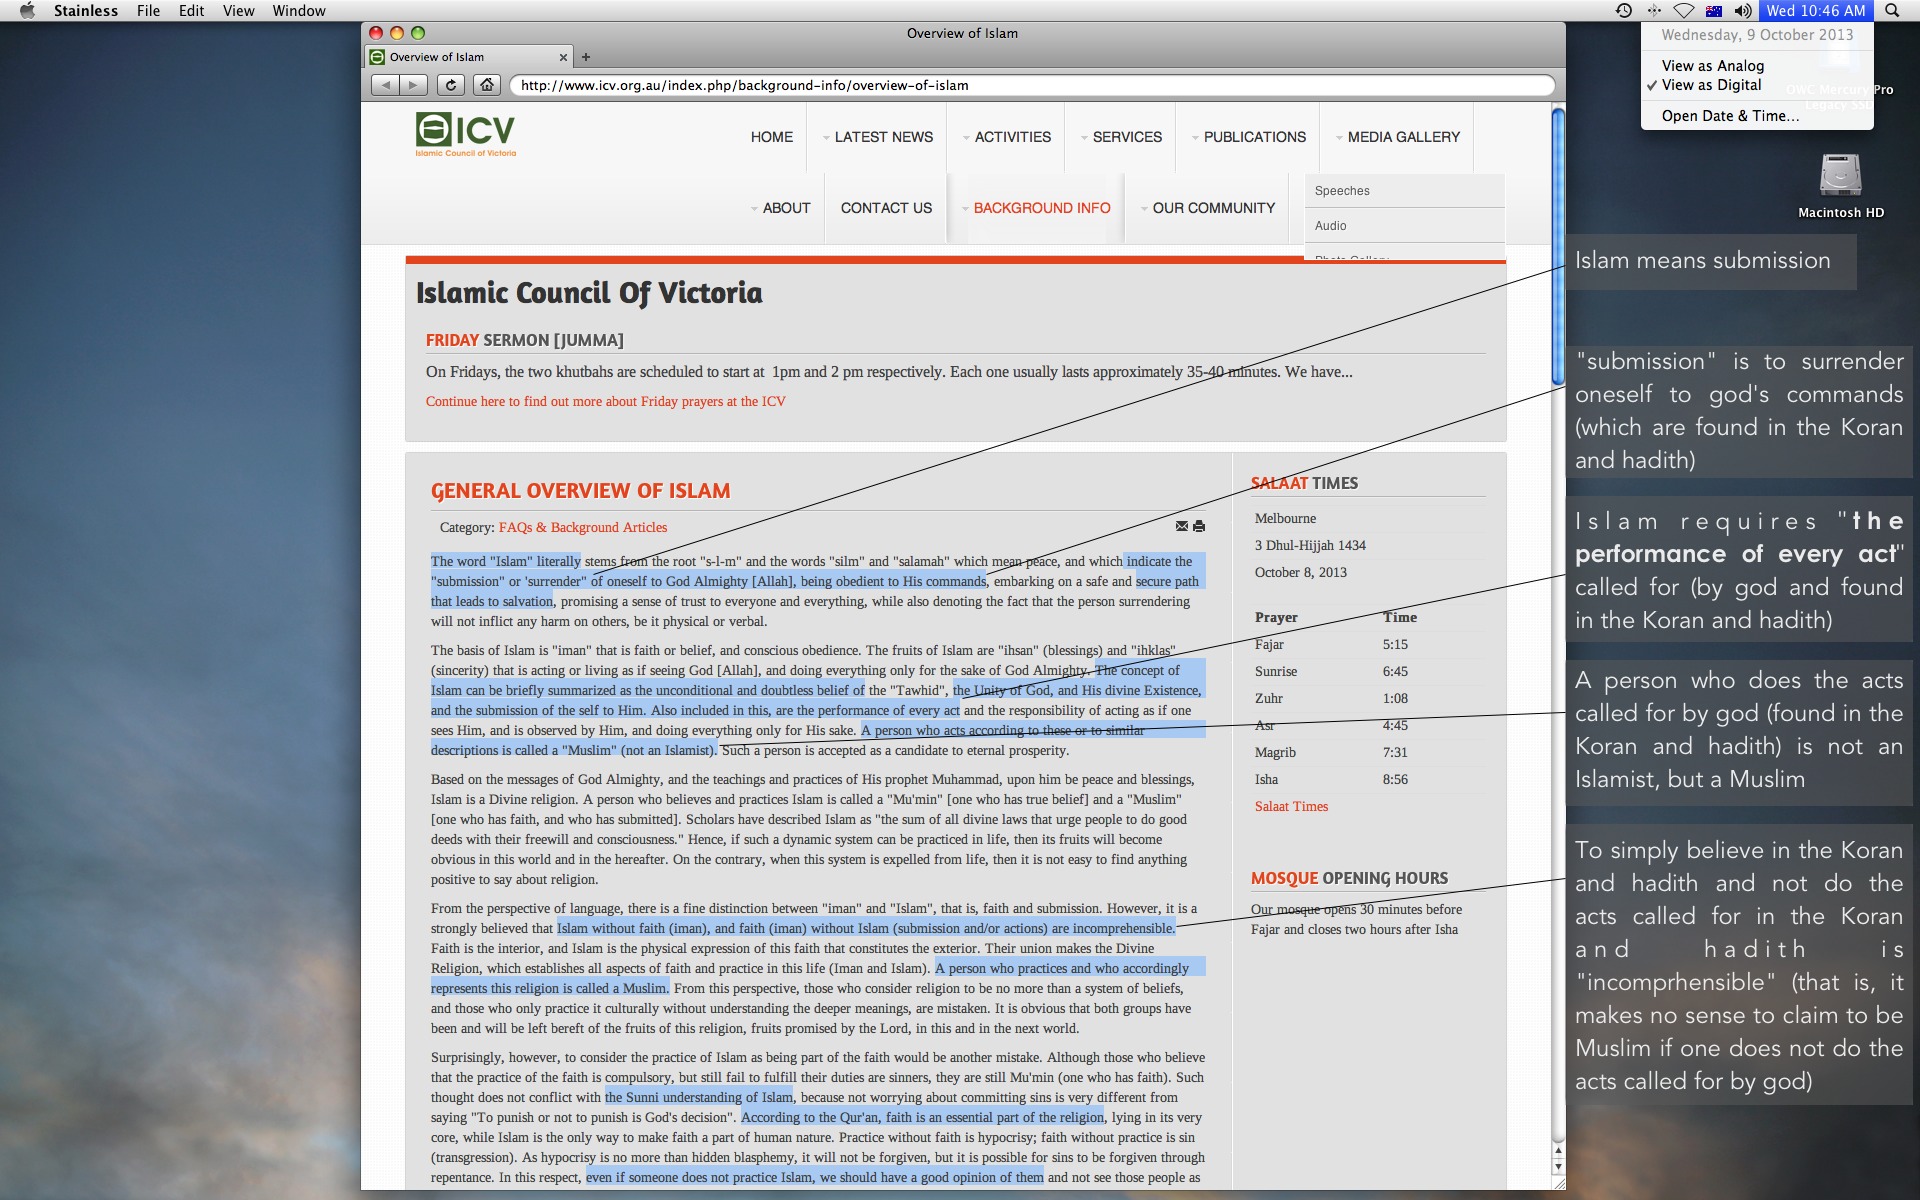Open the Stainless application menu
The height and width of the screenshot is (1200, 1920).
point(86,10)
